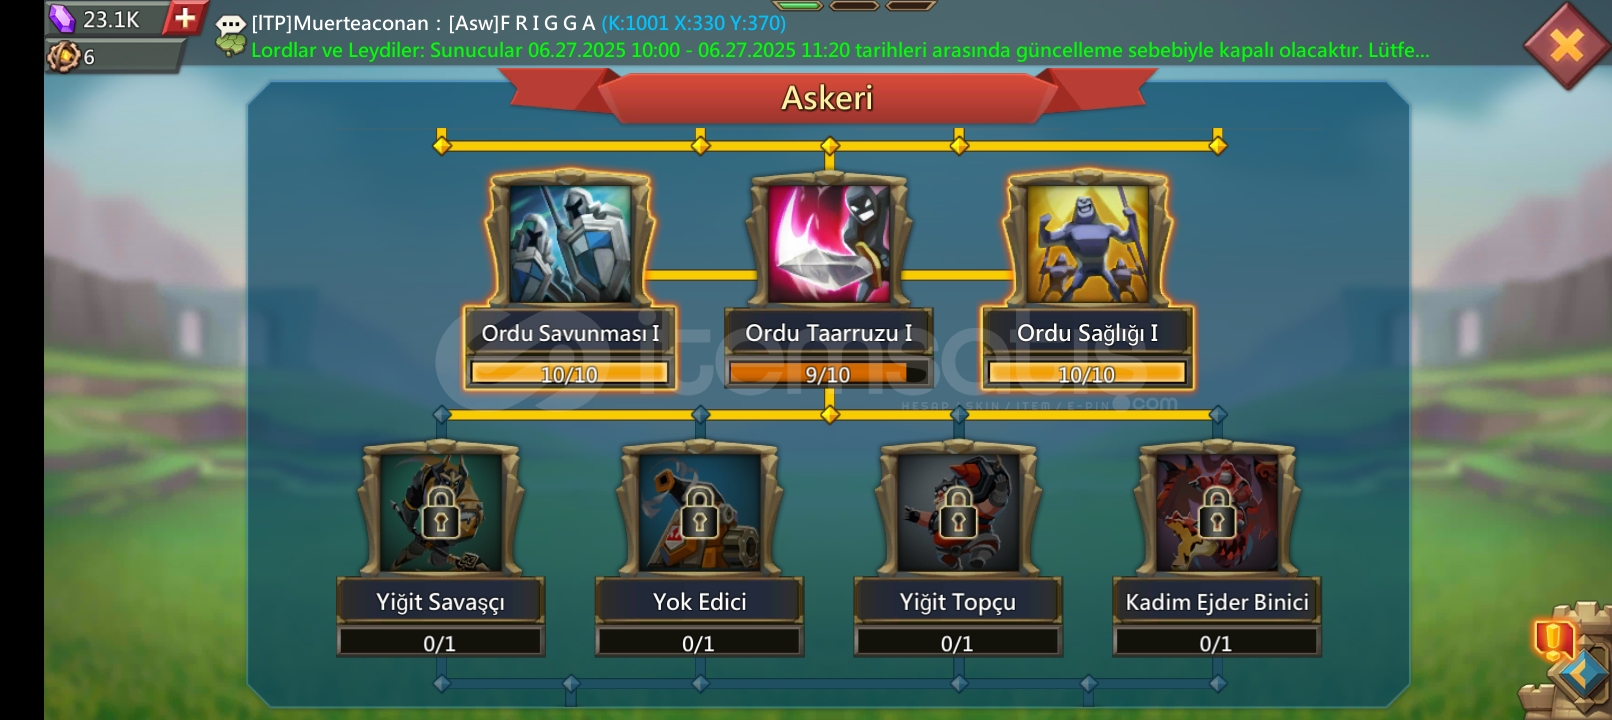The width and height of the screenshot is (1612, 720).
Task: Click the 9/10 Ordu Taarruzu progress bar
Action: pyautogui.click(x=828, y=374)
